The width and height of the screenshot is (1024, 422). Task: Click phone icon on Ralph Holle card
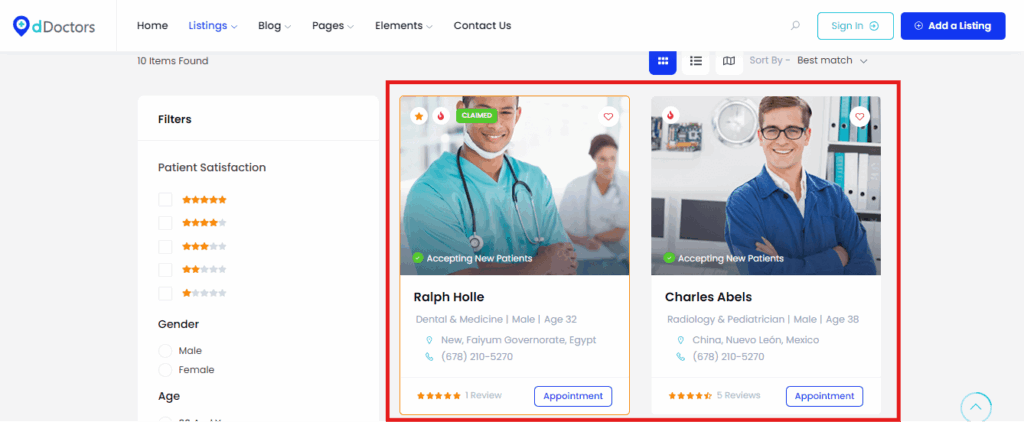pyautogui.click(x=429, y=357)
